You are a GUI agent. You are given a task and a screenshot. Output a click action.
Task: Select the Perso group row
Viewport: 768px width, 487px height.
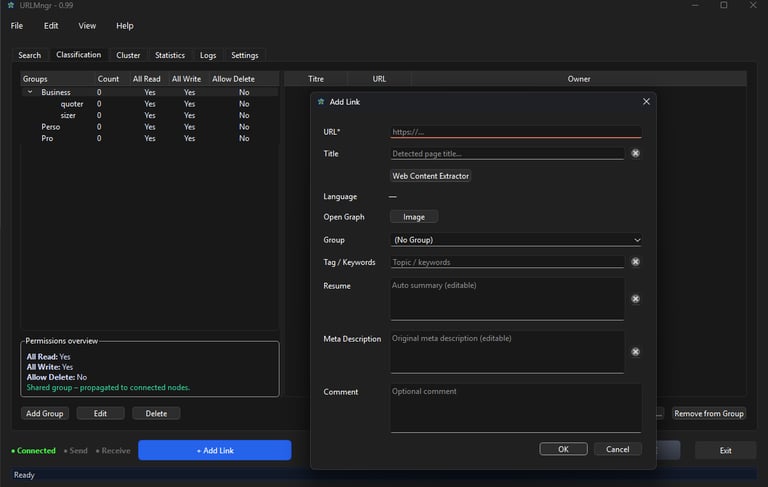click(50, 127)
